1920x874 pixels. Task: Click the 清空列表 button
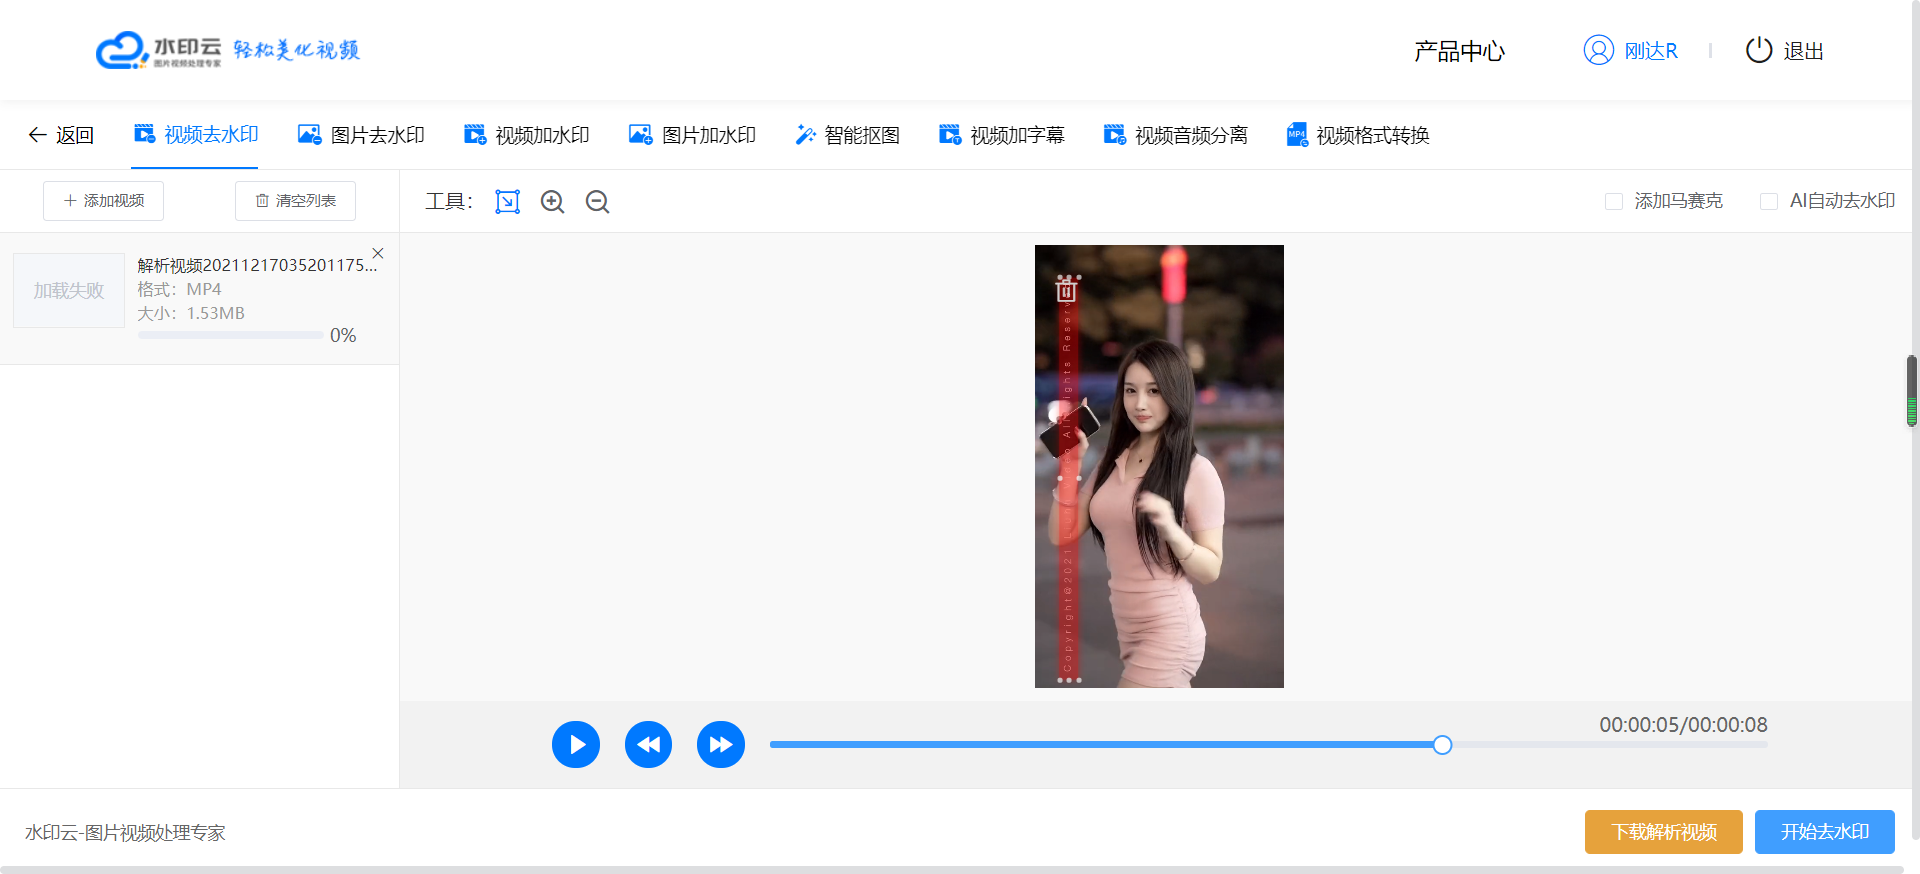[x=295, y=201]
